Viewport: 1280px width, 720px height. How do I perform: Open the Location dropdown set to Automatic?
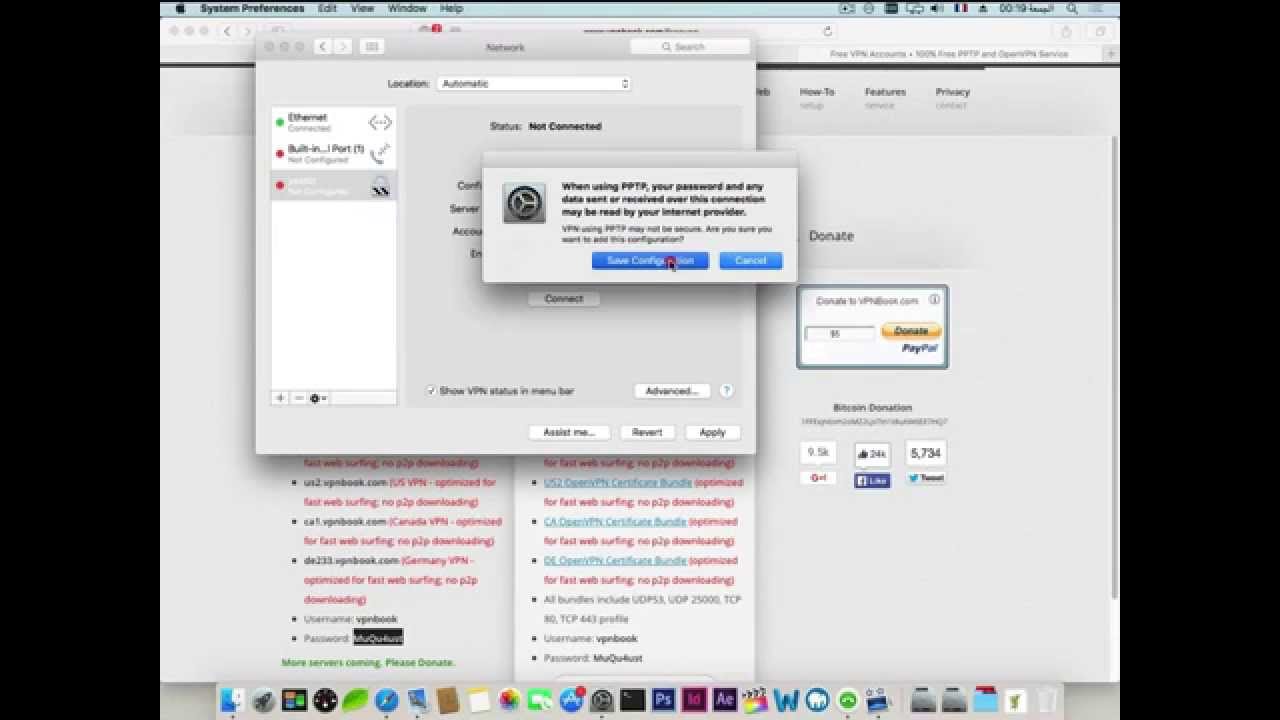(535, 84)
